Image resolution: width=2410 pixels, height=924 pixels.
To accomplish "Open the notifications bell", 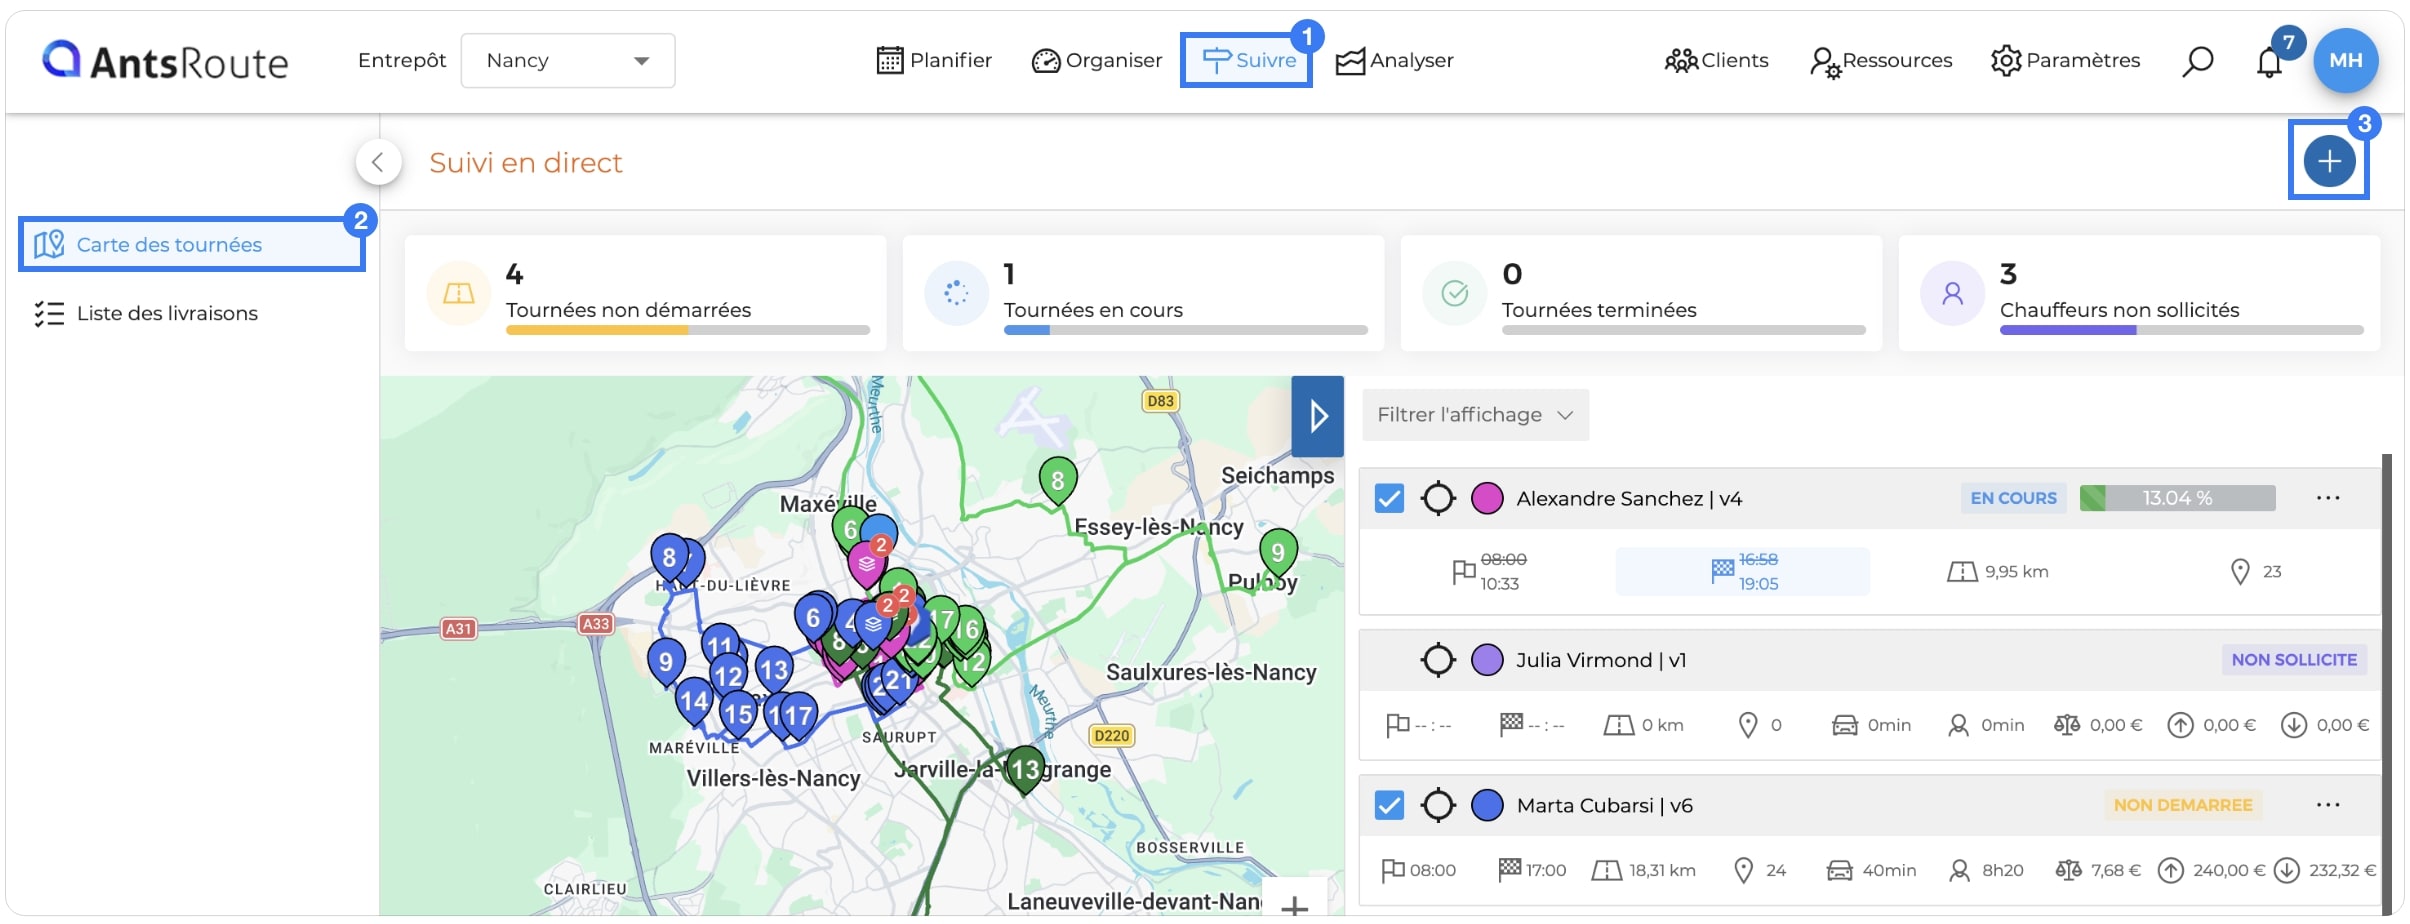I will click(x=2269, y=62).
